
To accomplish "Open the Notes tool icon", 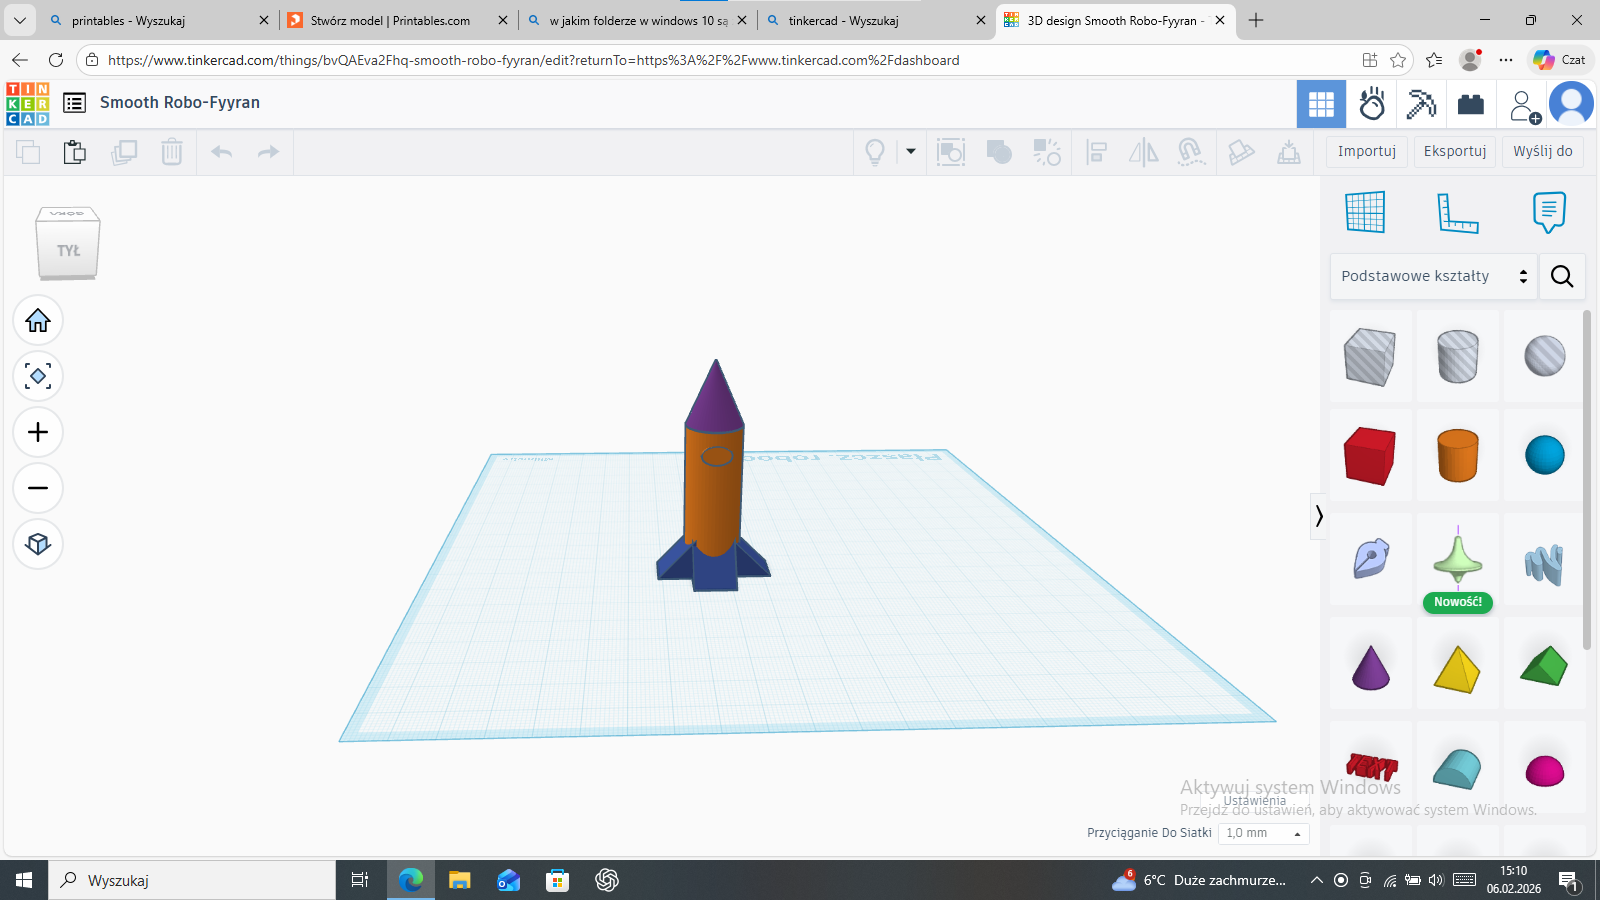I will pos(1549,212).
